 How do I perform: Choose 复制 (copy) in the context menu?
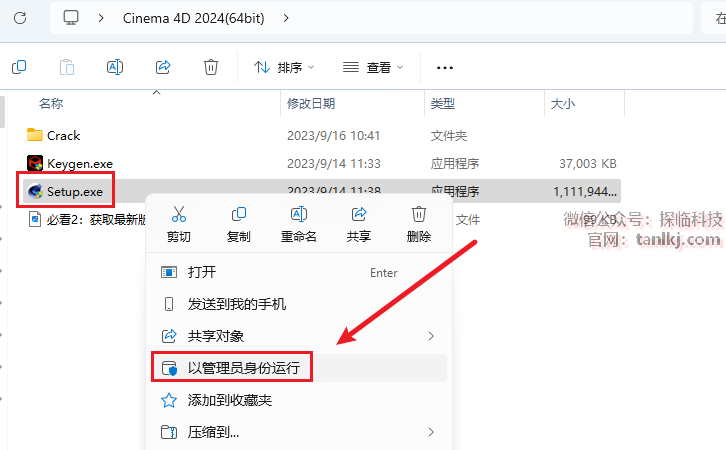point(238,225)
